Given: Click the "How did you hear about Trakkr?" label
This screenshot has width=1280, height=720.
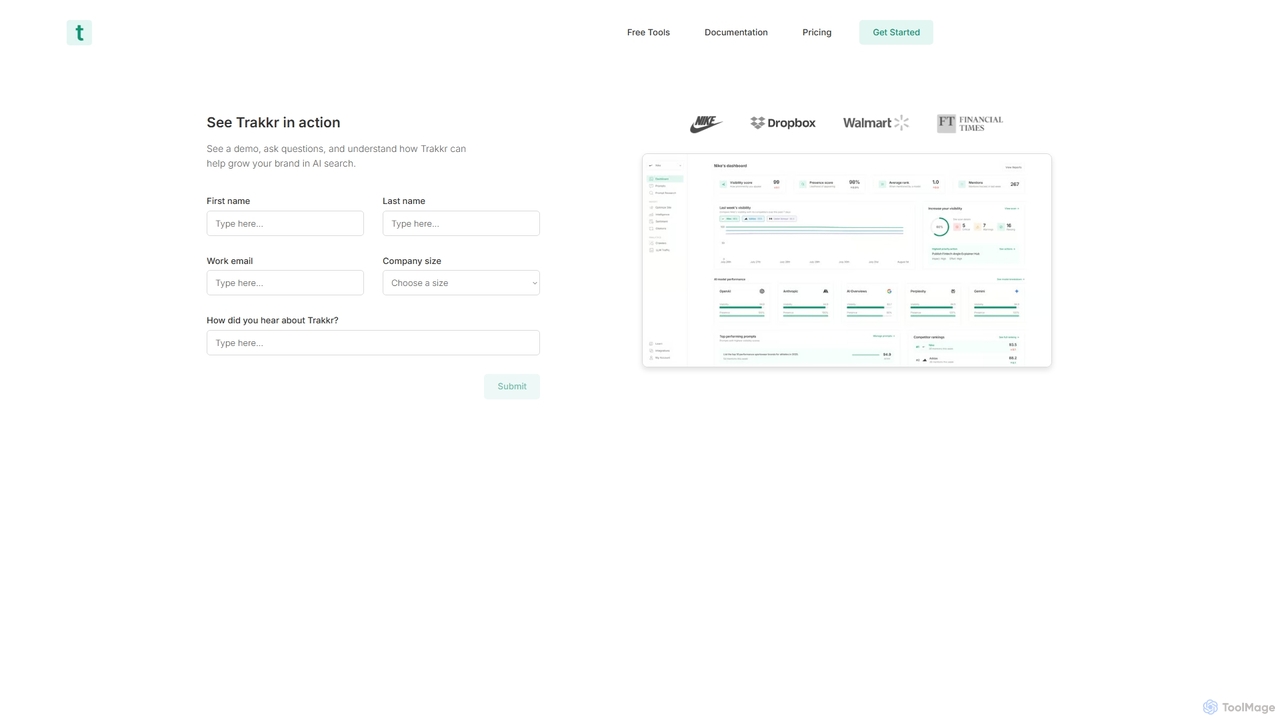Looking at the screenshot, I should [273, 320].
